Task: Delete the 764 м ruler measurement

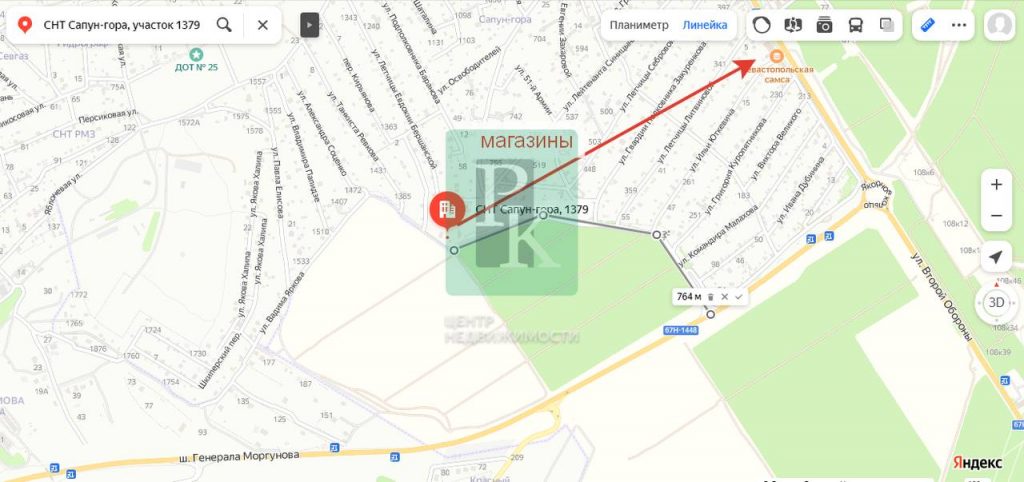Action: [711, 297]
